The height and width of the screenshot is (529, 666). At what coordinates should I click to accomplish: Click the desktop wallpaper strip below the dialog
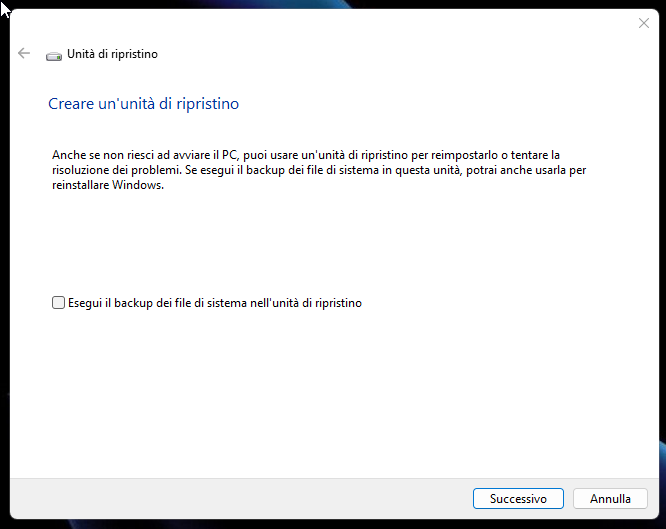tap(330, 524)
